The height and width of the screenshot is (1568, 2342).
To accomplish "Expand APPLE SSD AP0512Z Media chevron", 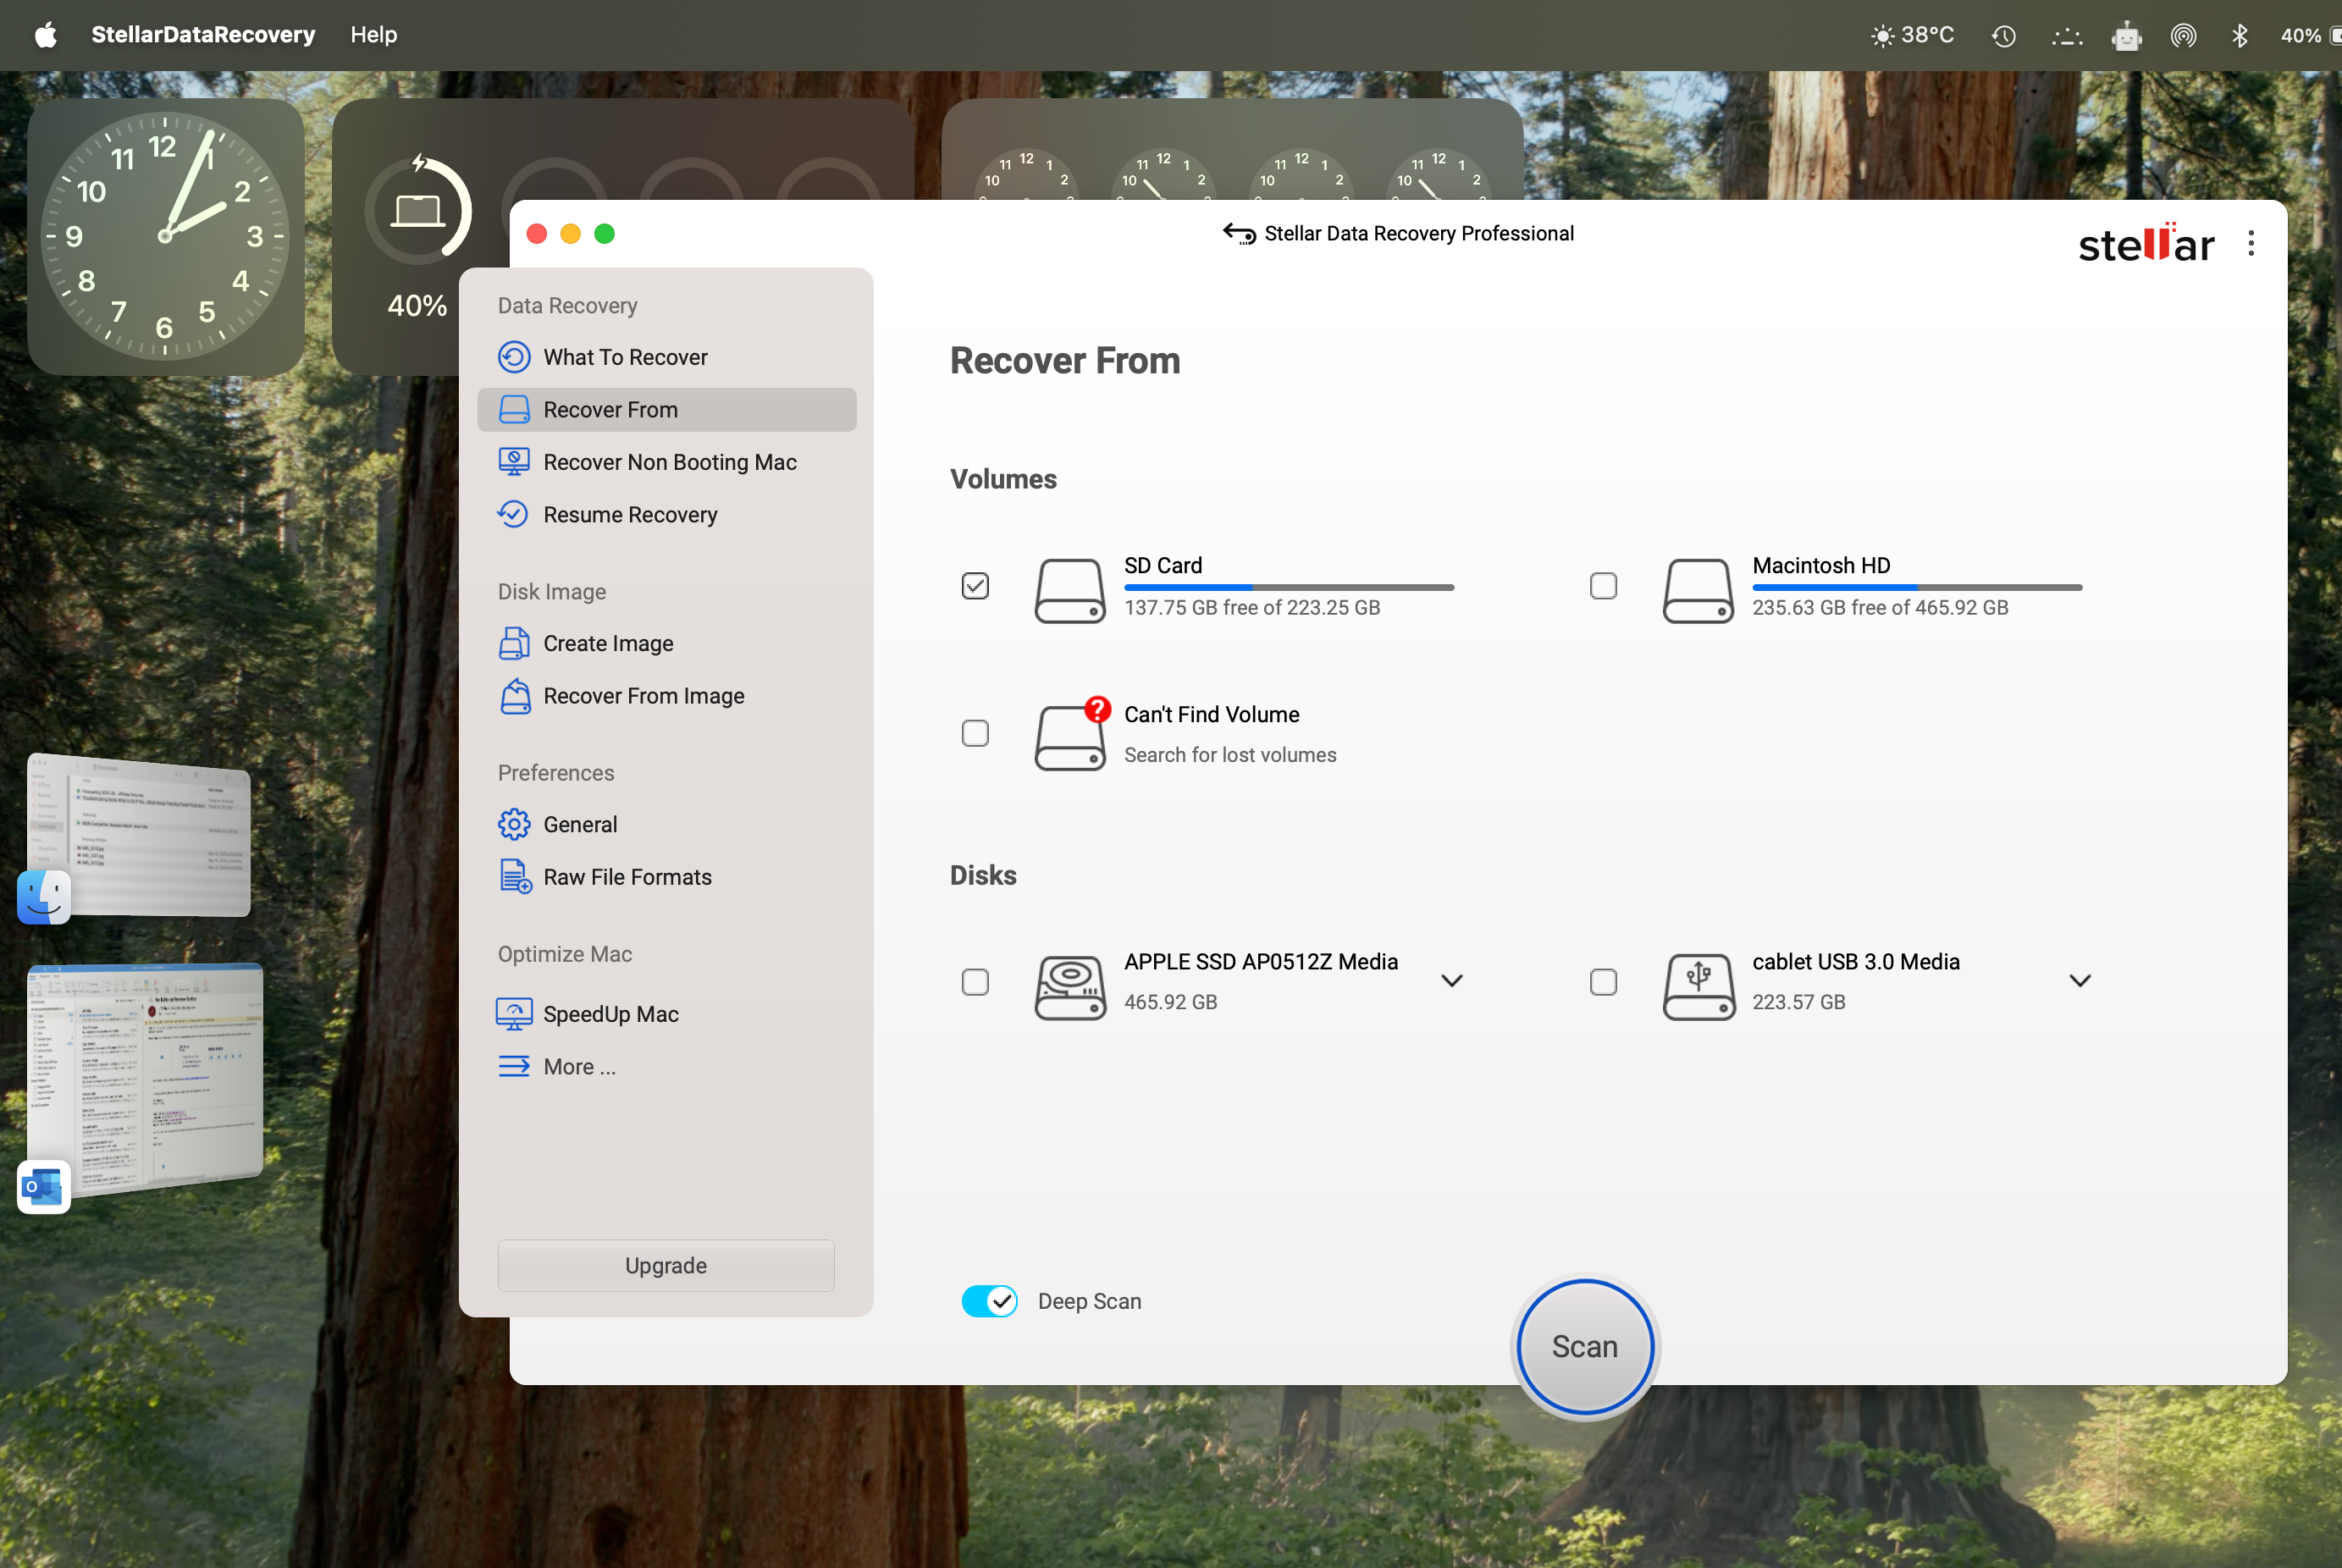I will click(1452, 981).
